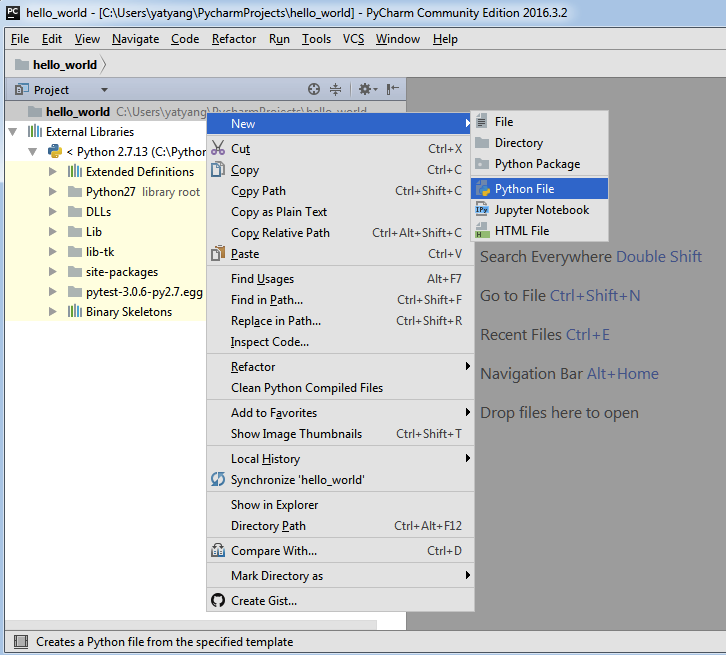Click the Python Package folder icon
The width and height of the screenshot is (726, 655).
click(x=482, y=163)
